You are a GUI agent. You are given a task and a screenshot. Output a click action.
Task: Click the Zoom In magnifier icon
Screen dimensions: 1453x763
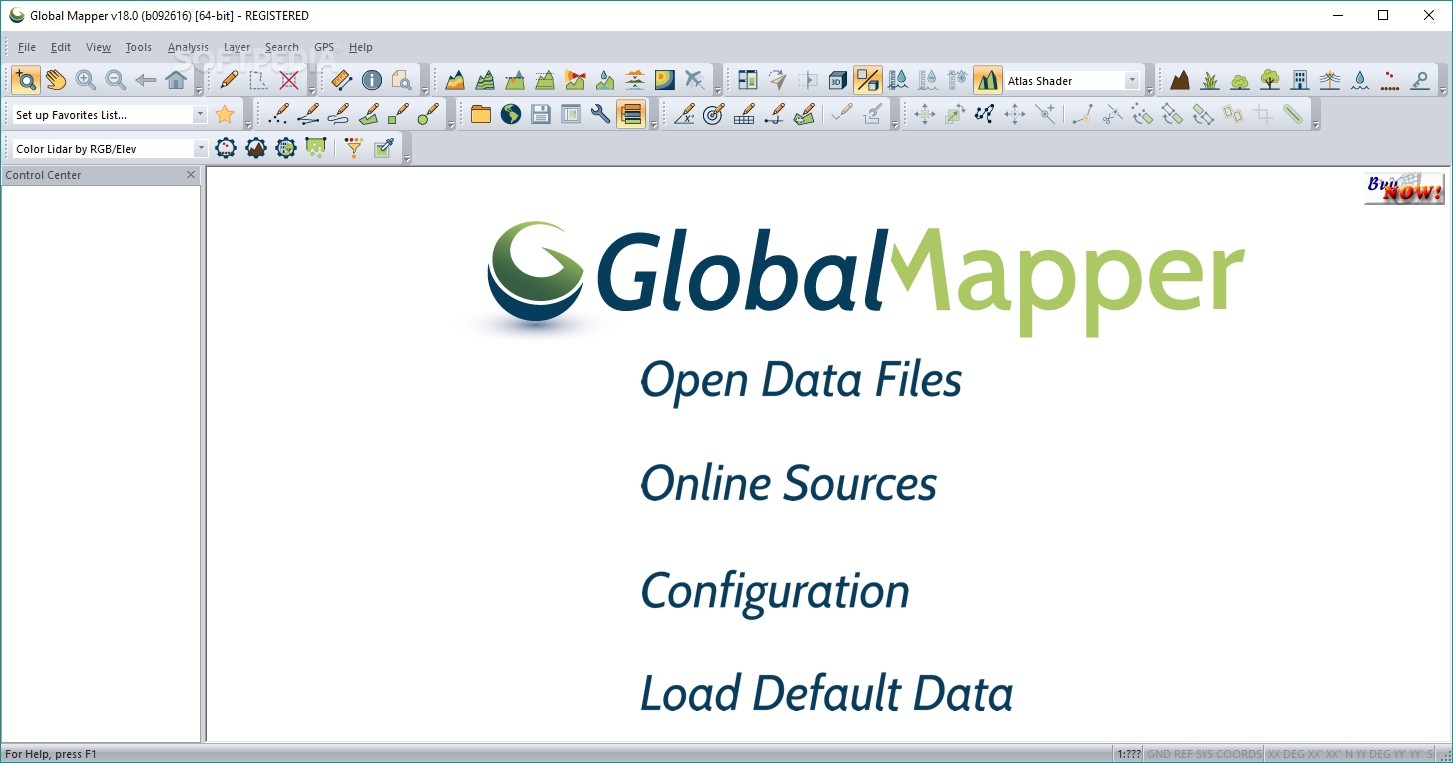coord(86,80)
